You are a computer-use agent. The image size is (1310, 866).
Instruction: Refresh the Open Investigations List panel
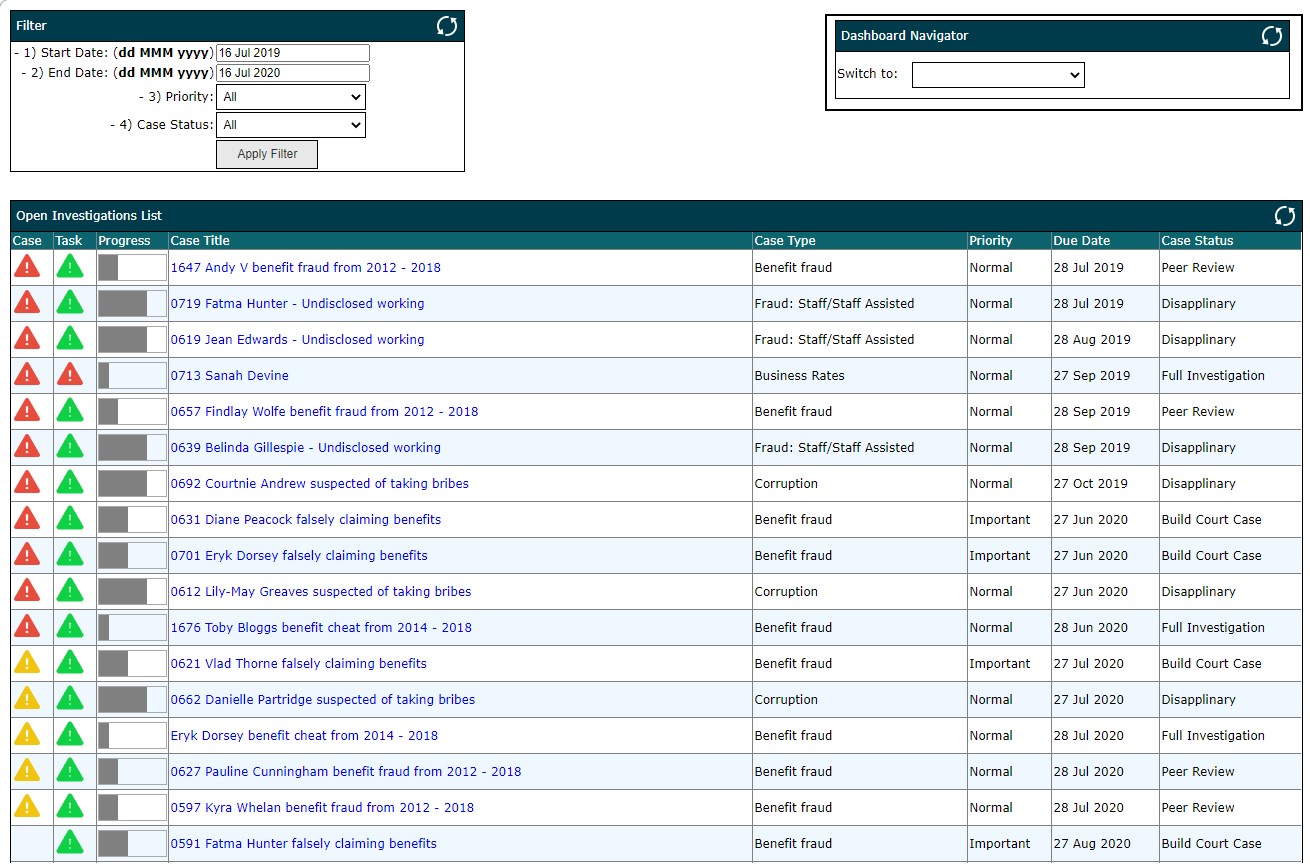coord(1285,216)
